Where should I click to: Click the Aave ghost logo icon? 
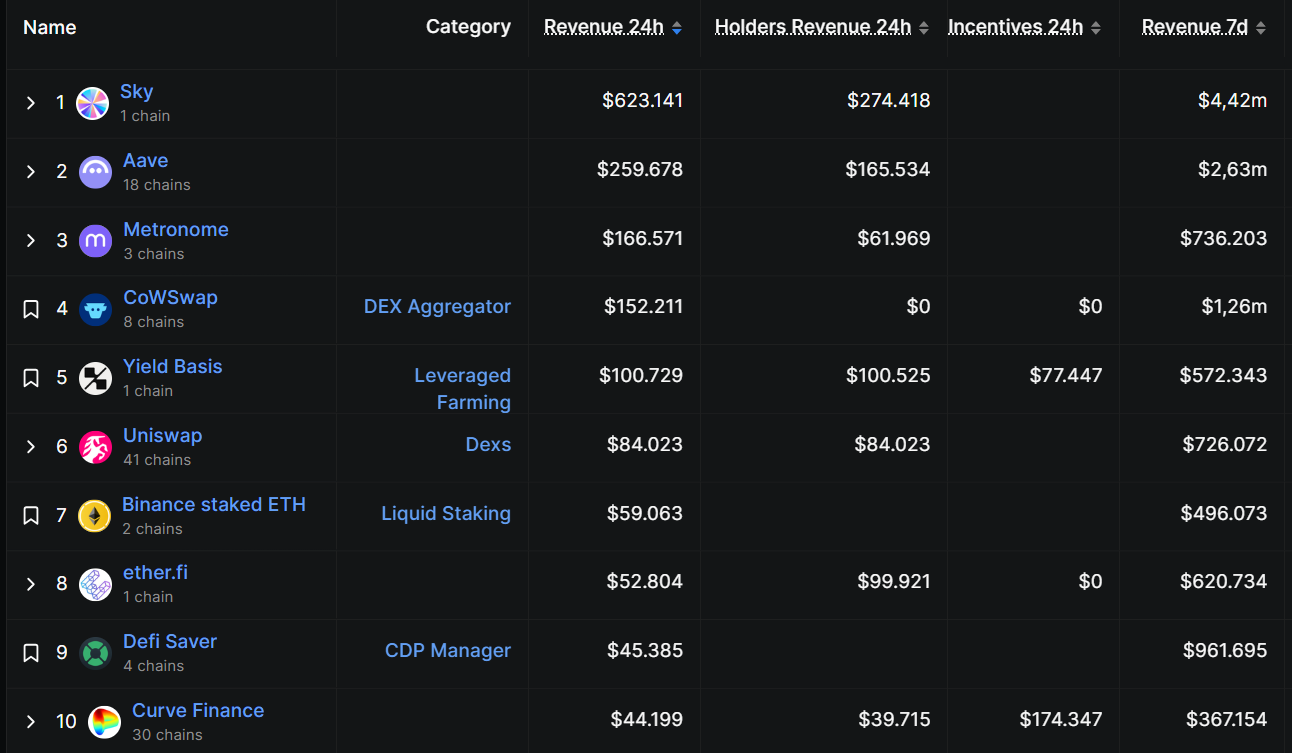pos(95,172)
